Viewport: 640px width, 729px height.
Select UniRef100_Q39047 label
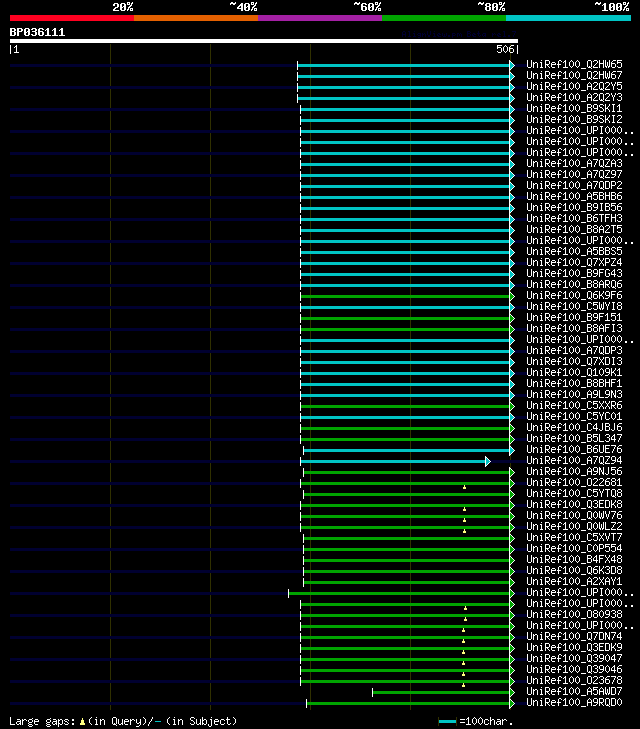(x=574, y=659)
